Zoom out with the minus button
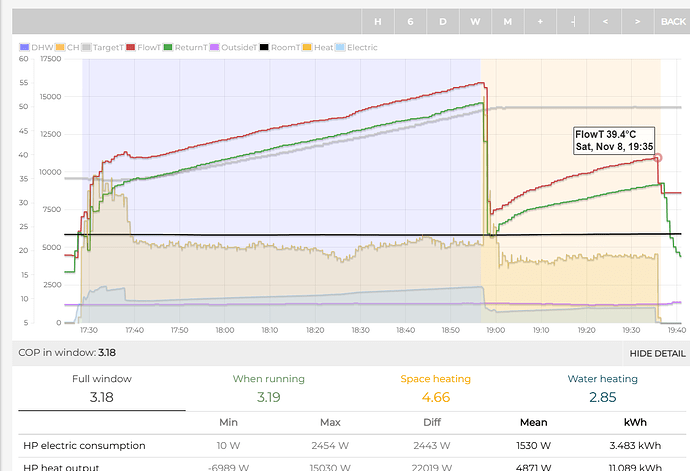 pos(572,21)
